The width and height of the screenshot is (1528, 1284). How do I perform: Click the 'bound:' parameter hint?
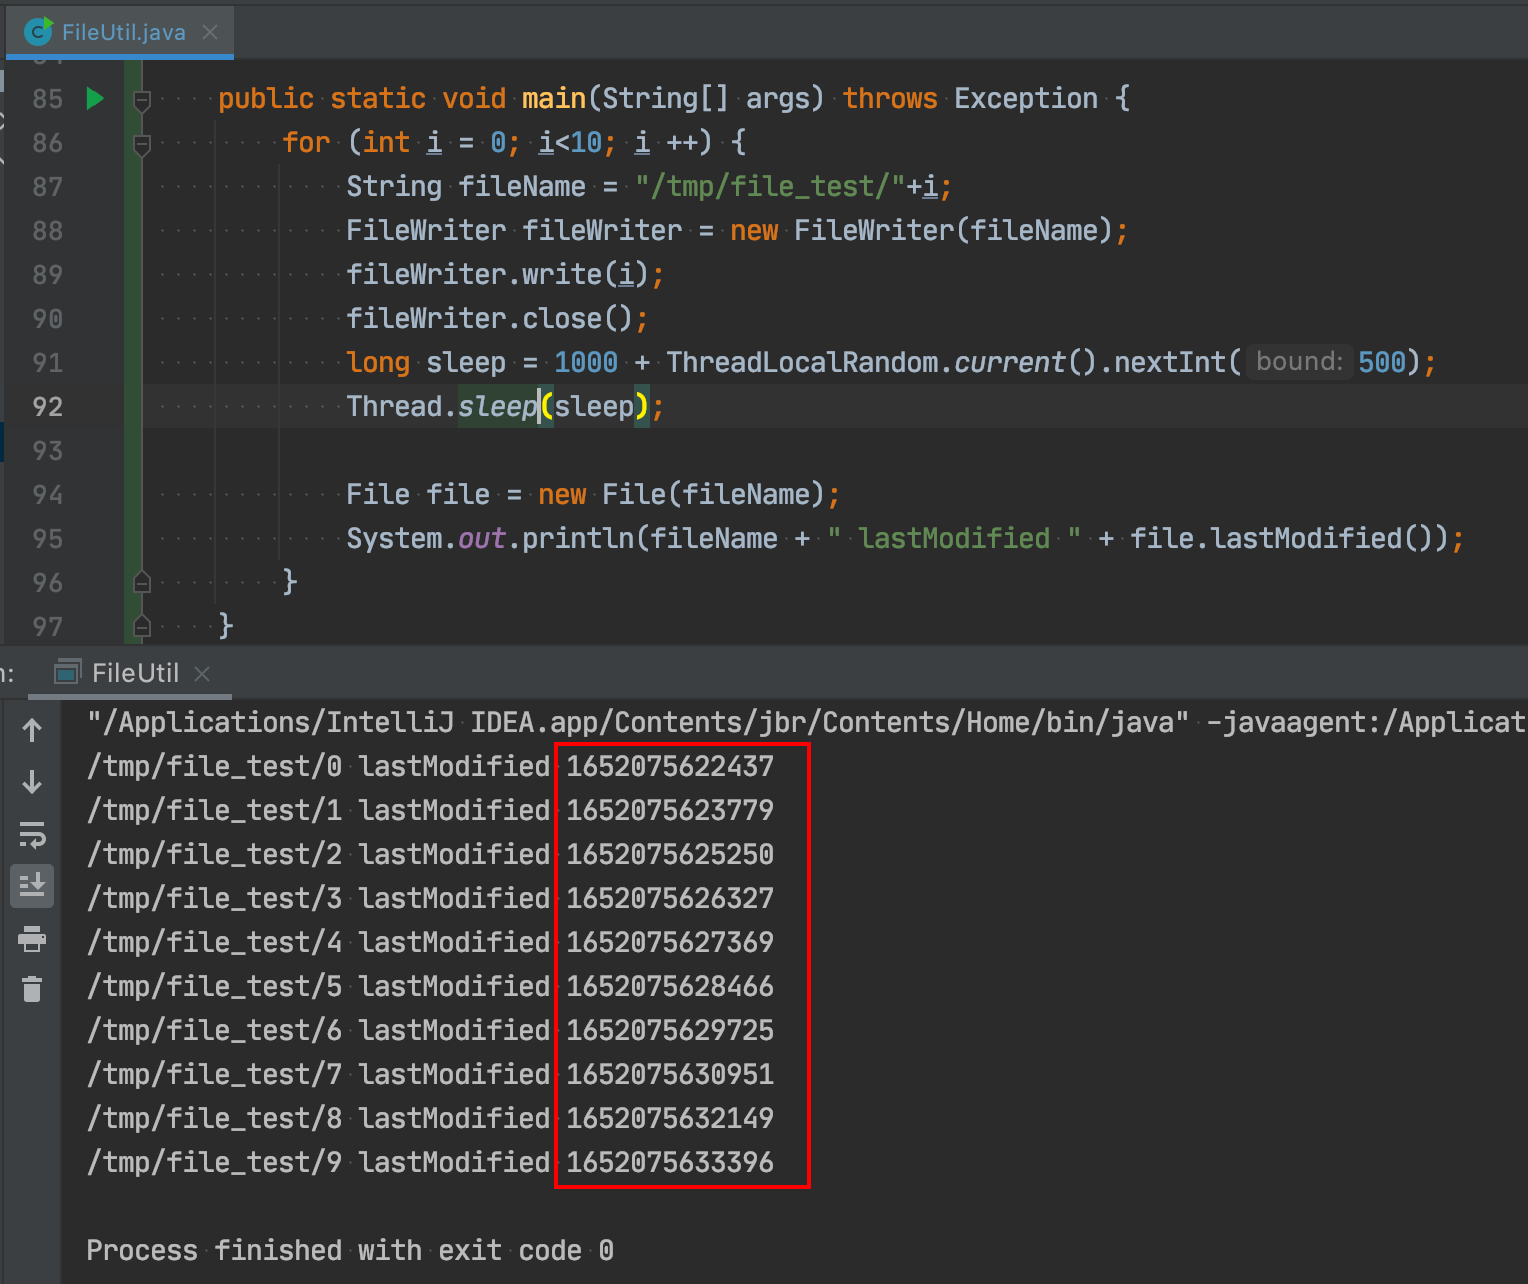1299,362
